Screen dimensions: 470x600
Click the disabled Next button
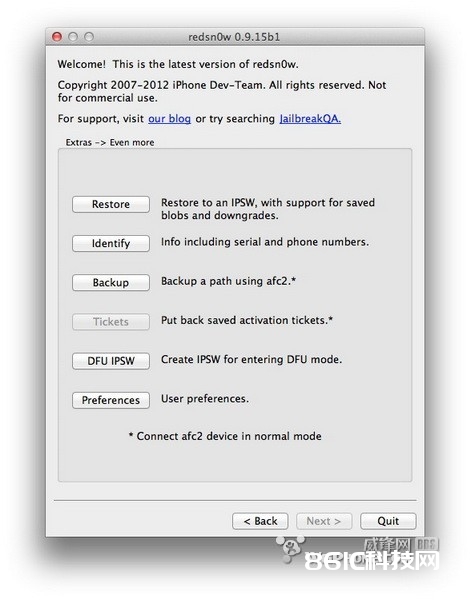(324, 521)
